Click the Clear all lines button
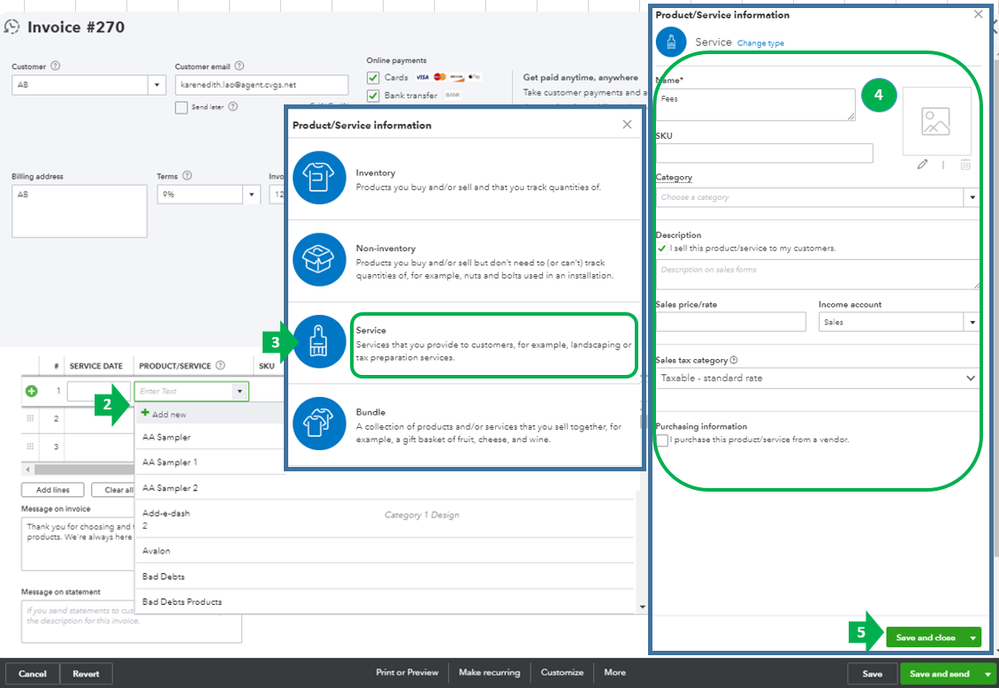Viewport: 999px width, 688px height. [x=115, y=490]
